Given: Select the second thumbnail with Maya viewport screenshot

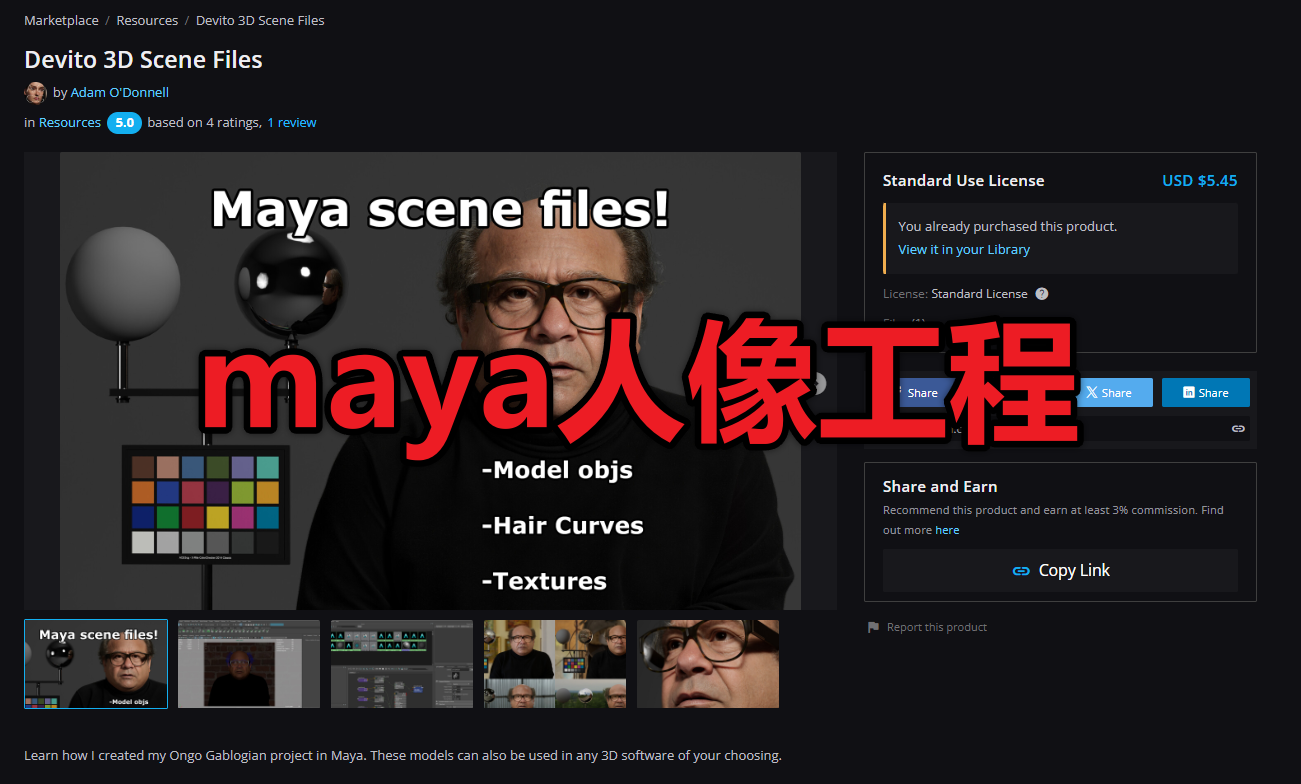Looking at the screenshot, I should [x=249, y=664].
